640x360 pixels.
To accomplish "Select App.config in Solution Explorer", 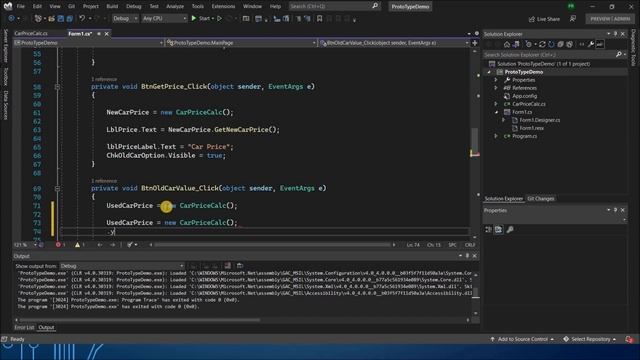I will click(524, 96).
